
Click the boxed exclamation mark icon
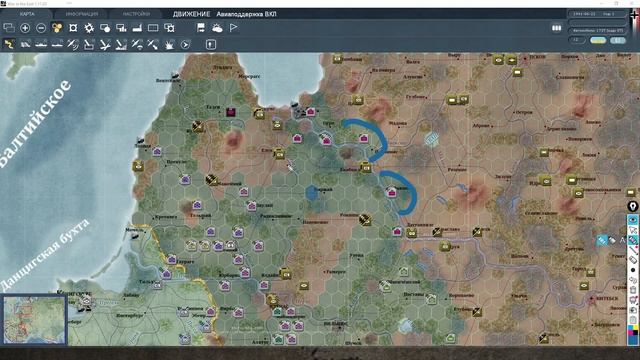[211, 44]
